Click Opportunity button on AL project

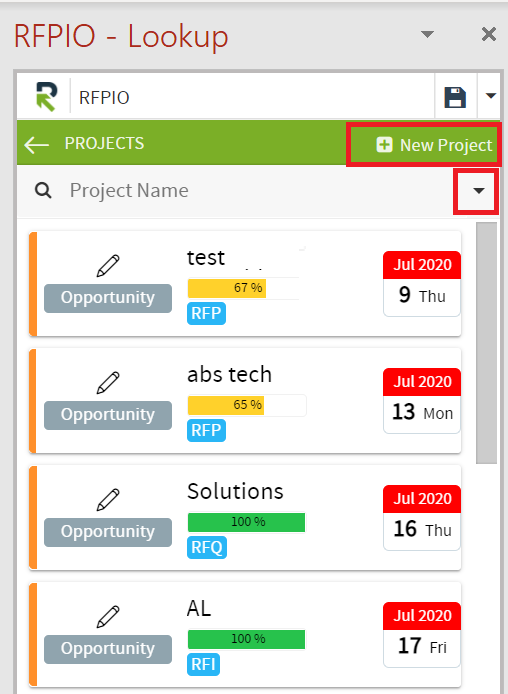click(108, 649)
